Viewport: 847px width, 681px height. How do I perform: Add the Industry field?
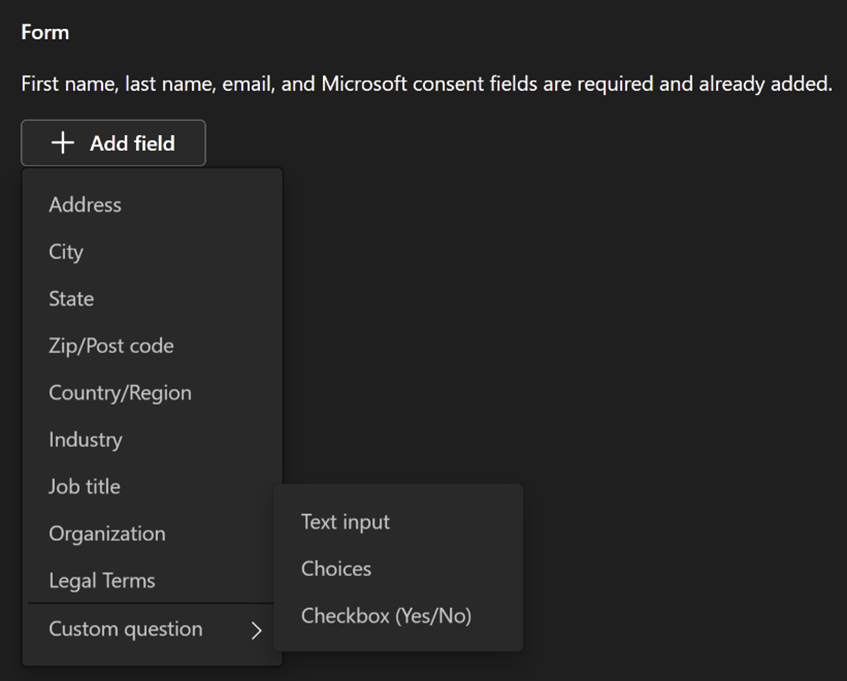coord(85,440)
